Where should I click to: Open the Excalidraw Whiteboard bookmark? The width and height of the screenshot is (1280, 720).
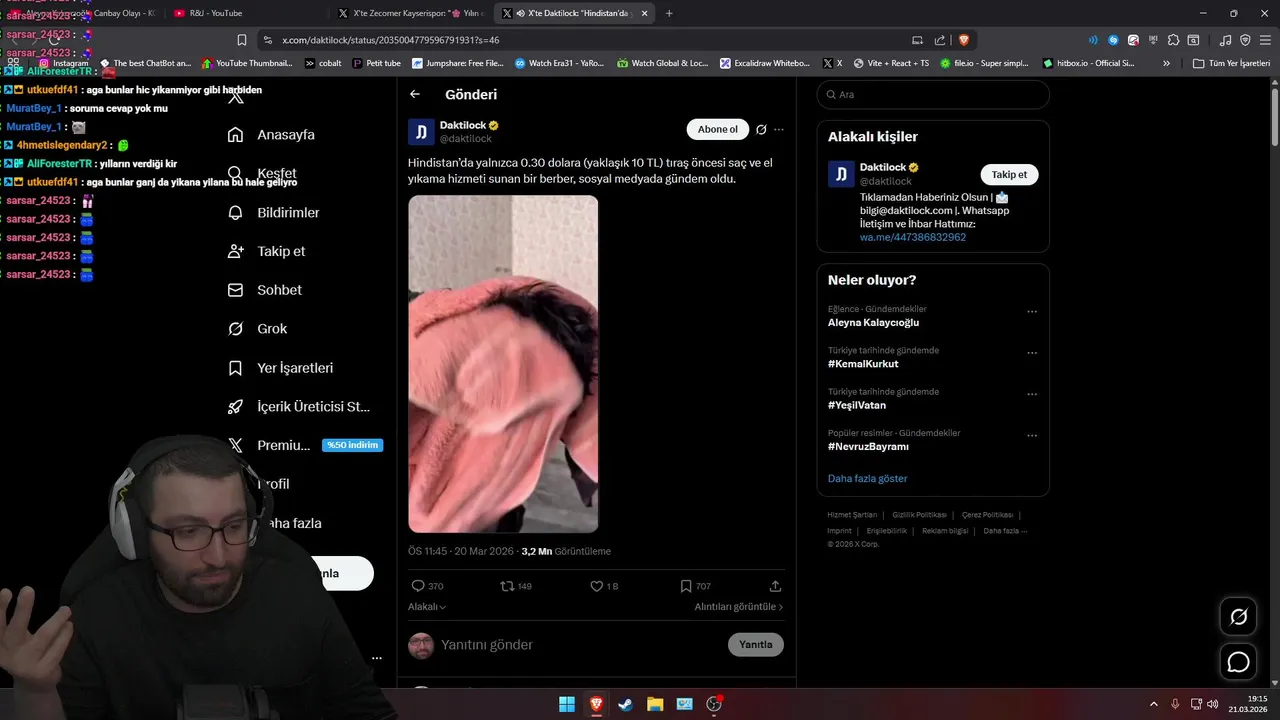765,63
